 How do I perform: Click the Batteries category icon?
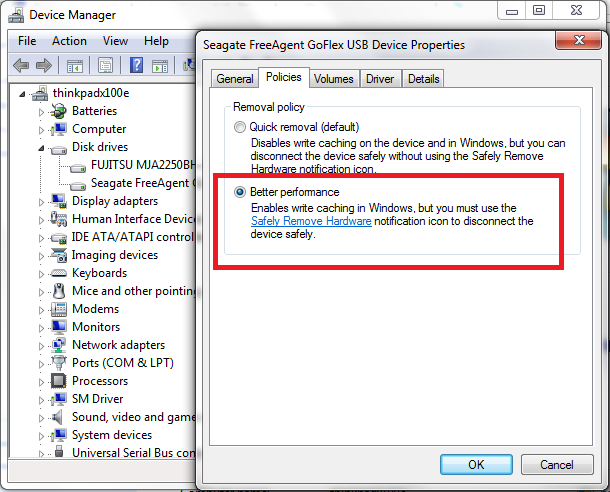58,111
